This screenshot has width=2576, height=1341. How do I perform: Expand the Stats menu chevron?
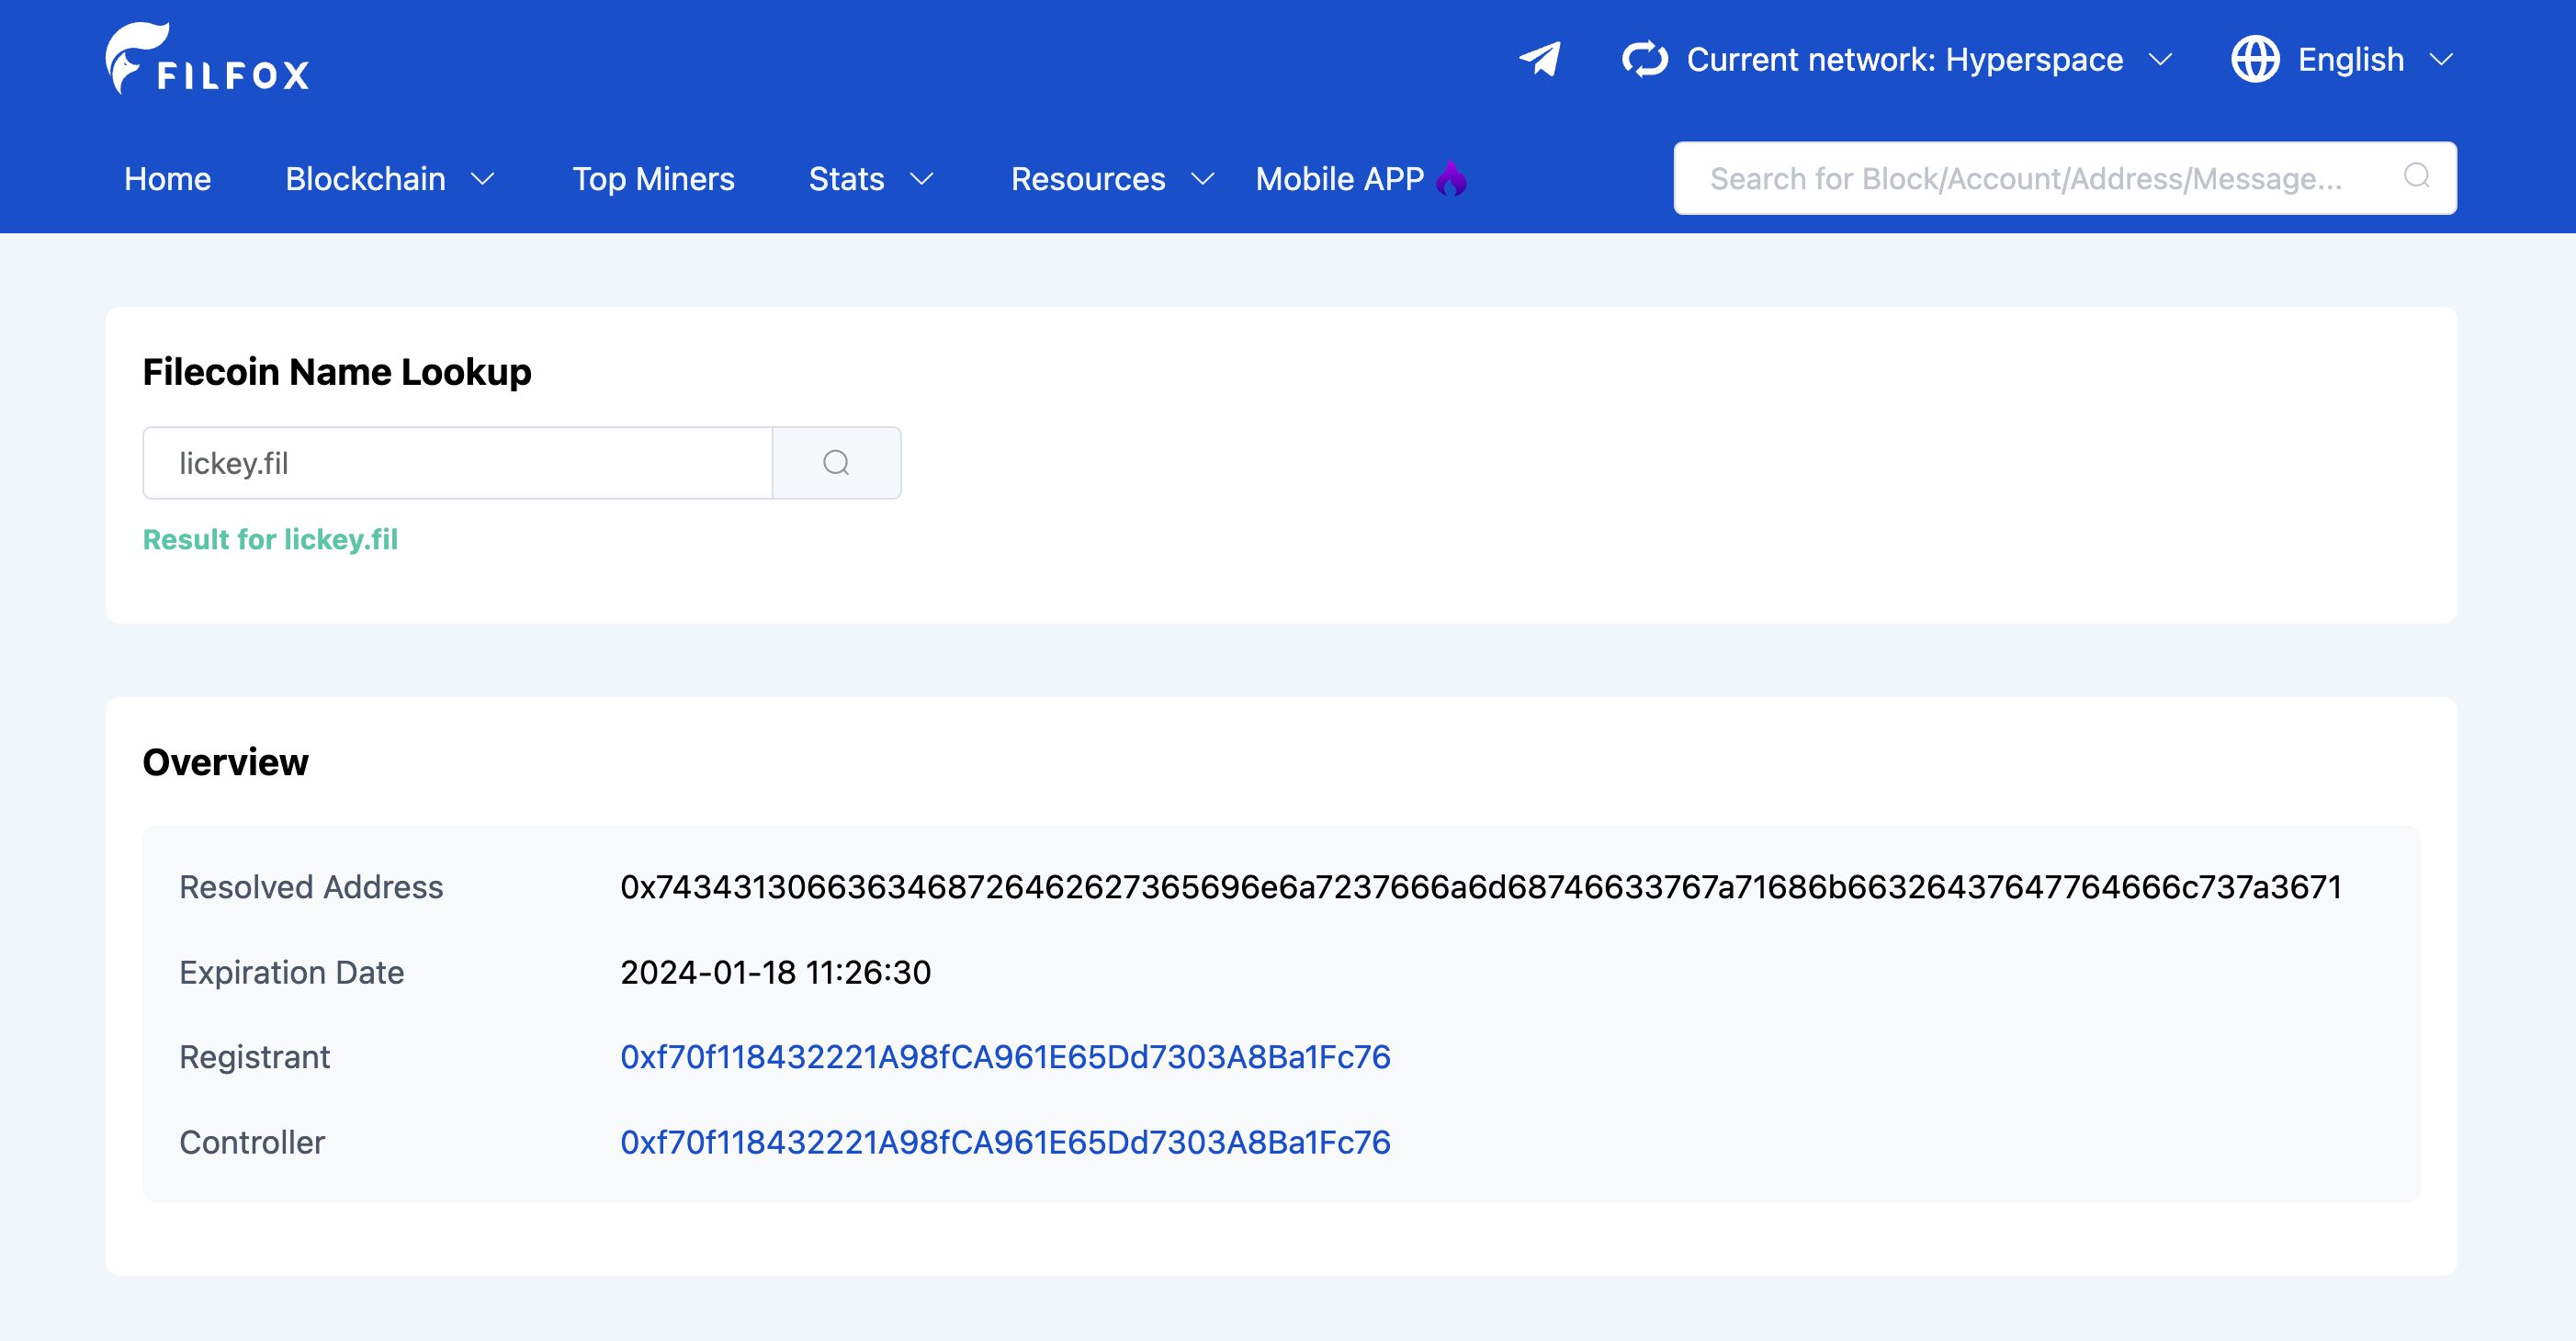click(x=921, y=179)
